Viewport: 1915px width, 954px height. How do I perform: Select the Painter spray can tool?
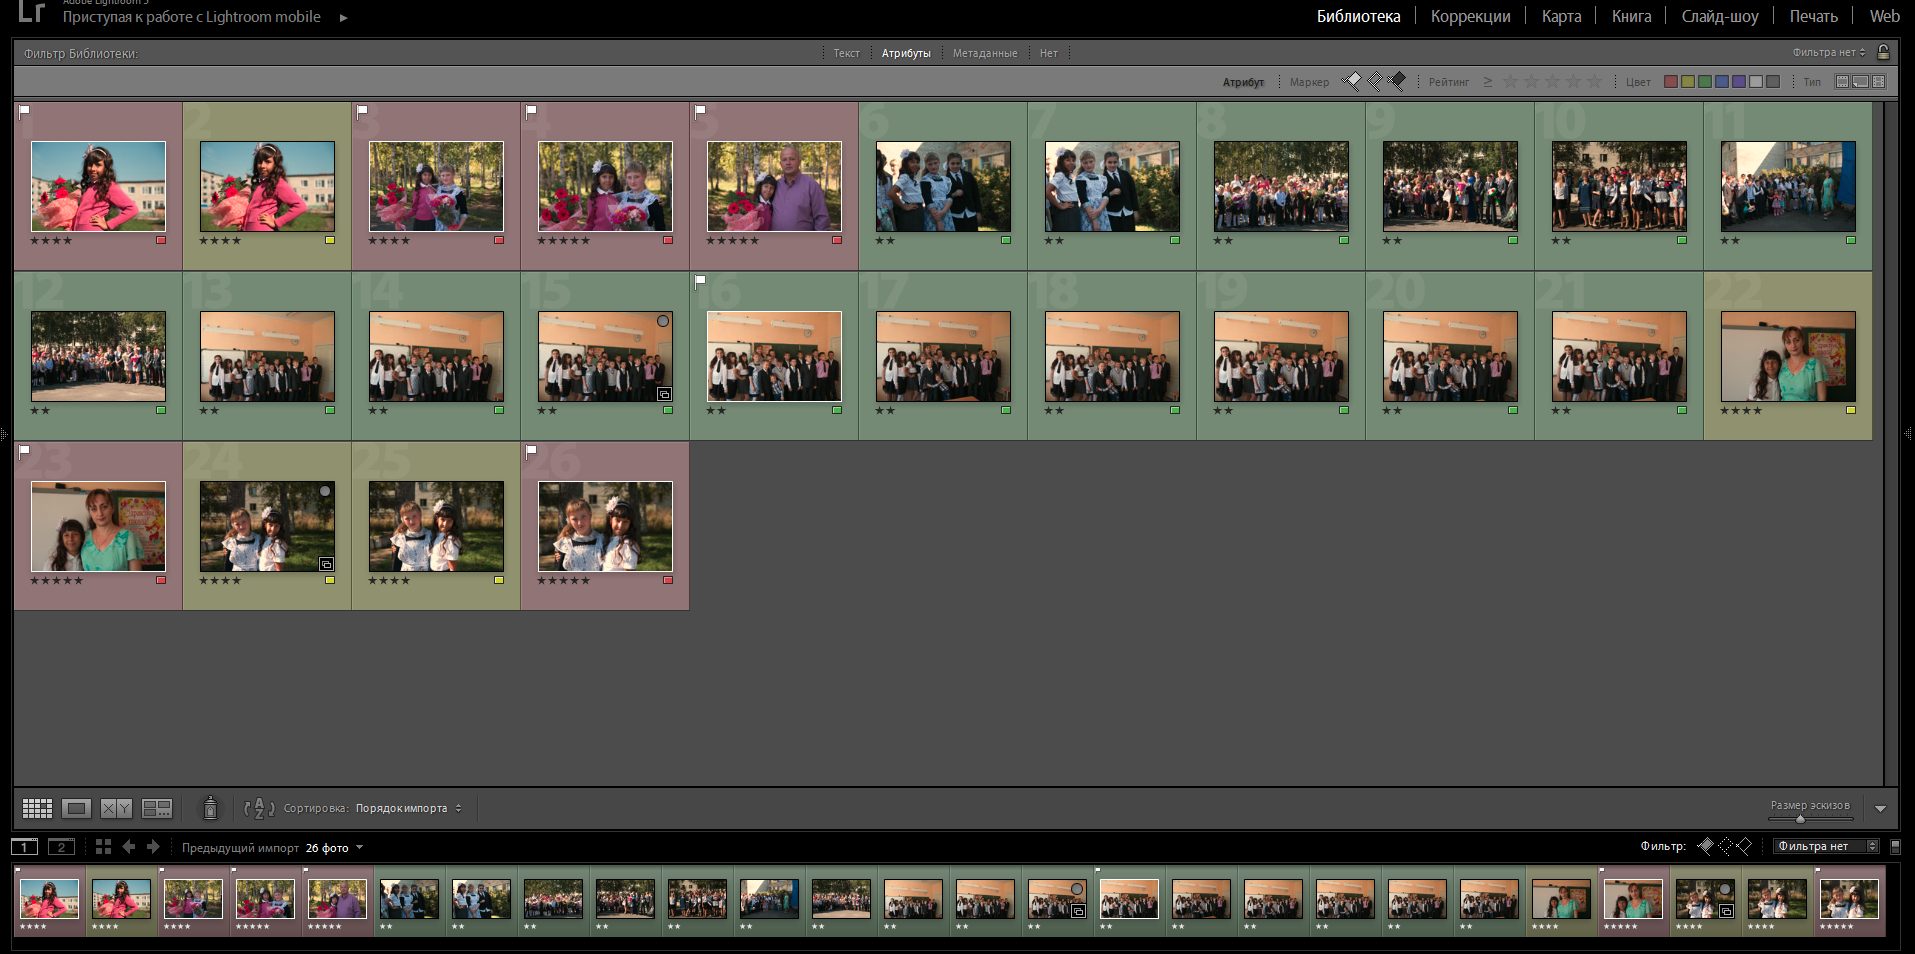(210, 808)
